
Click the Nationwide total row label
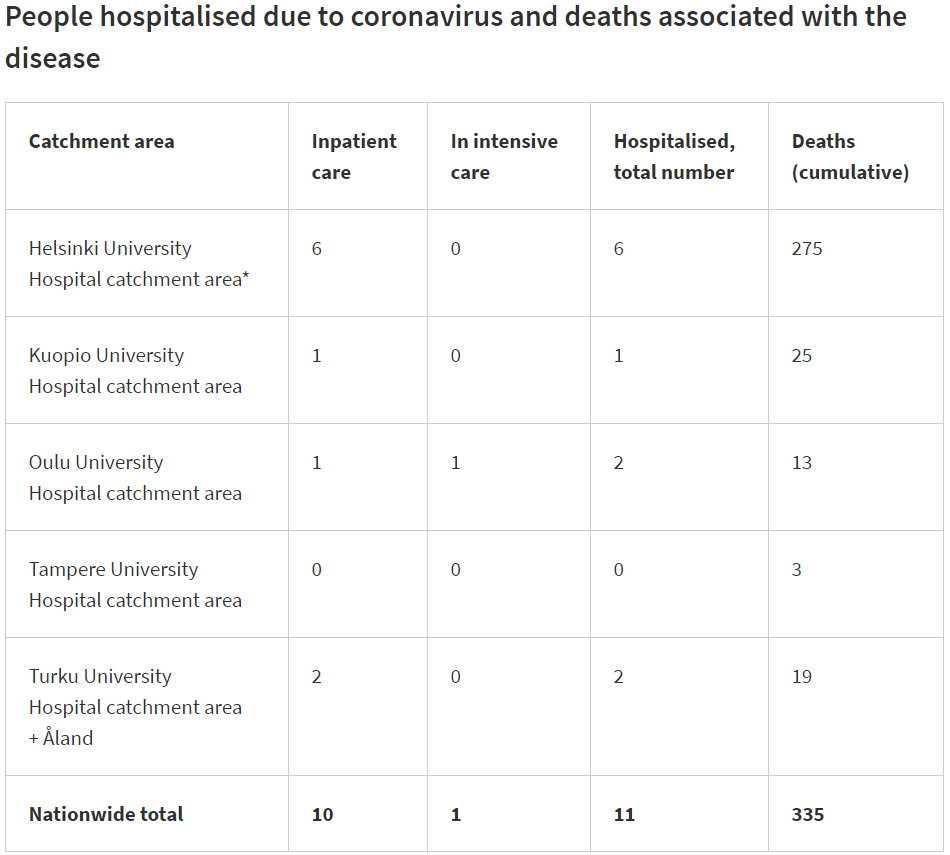pos(106,814)
